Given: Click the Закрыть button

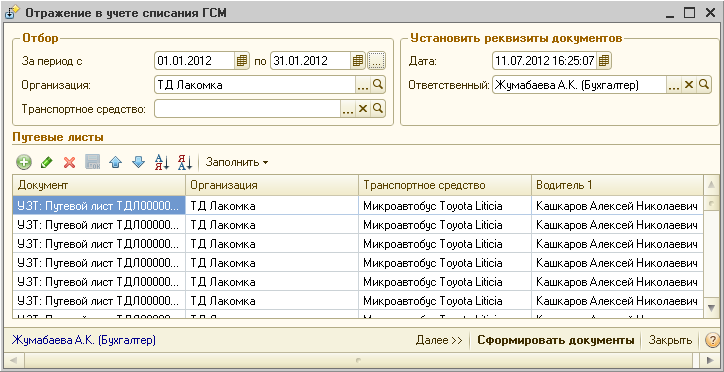Looking at the screenshot, I should point(670,341).
